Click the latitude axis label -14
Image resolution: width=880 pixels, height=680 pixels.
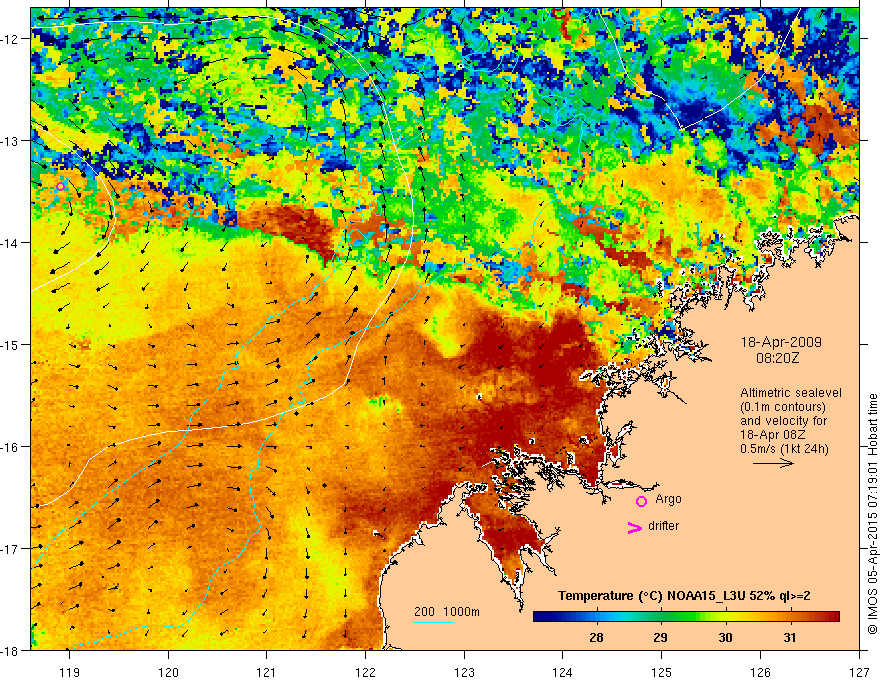click(x=10, y=243)
